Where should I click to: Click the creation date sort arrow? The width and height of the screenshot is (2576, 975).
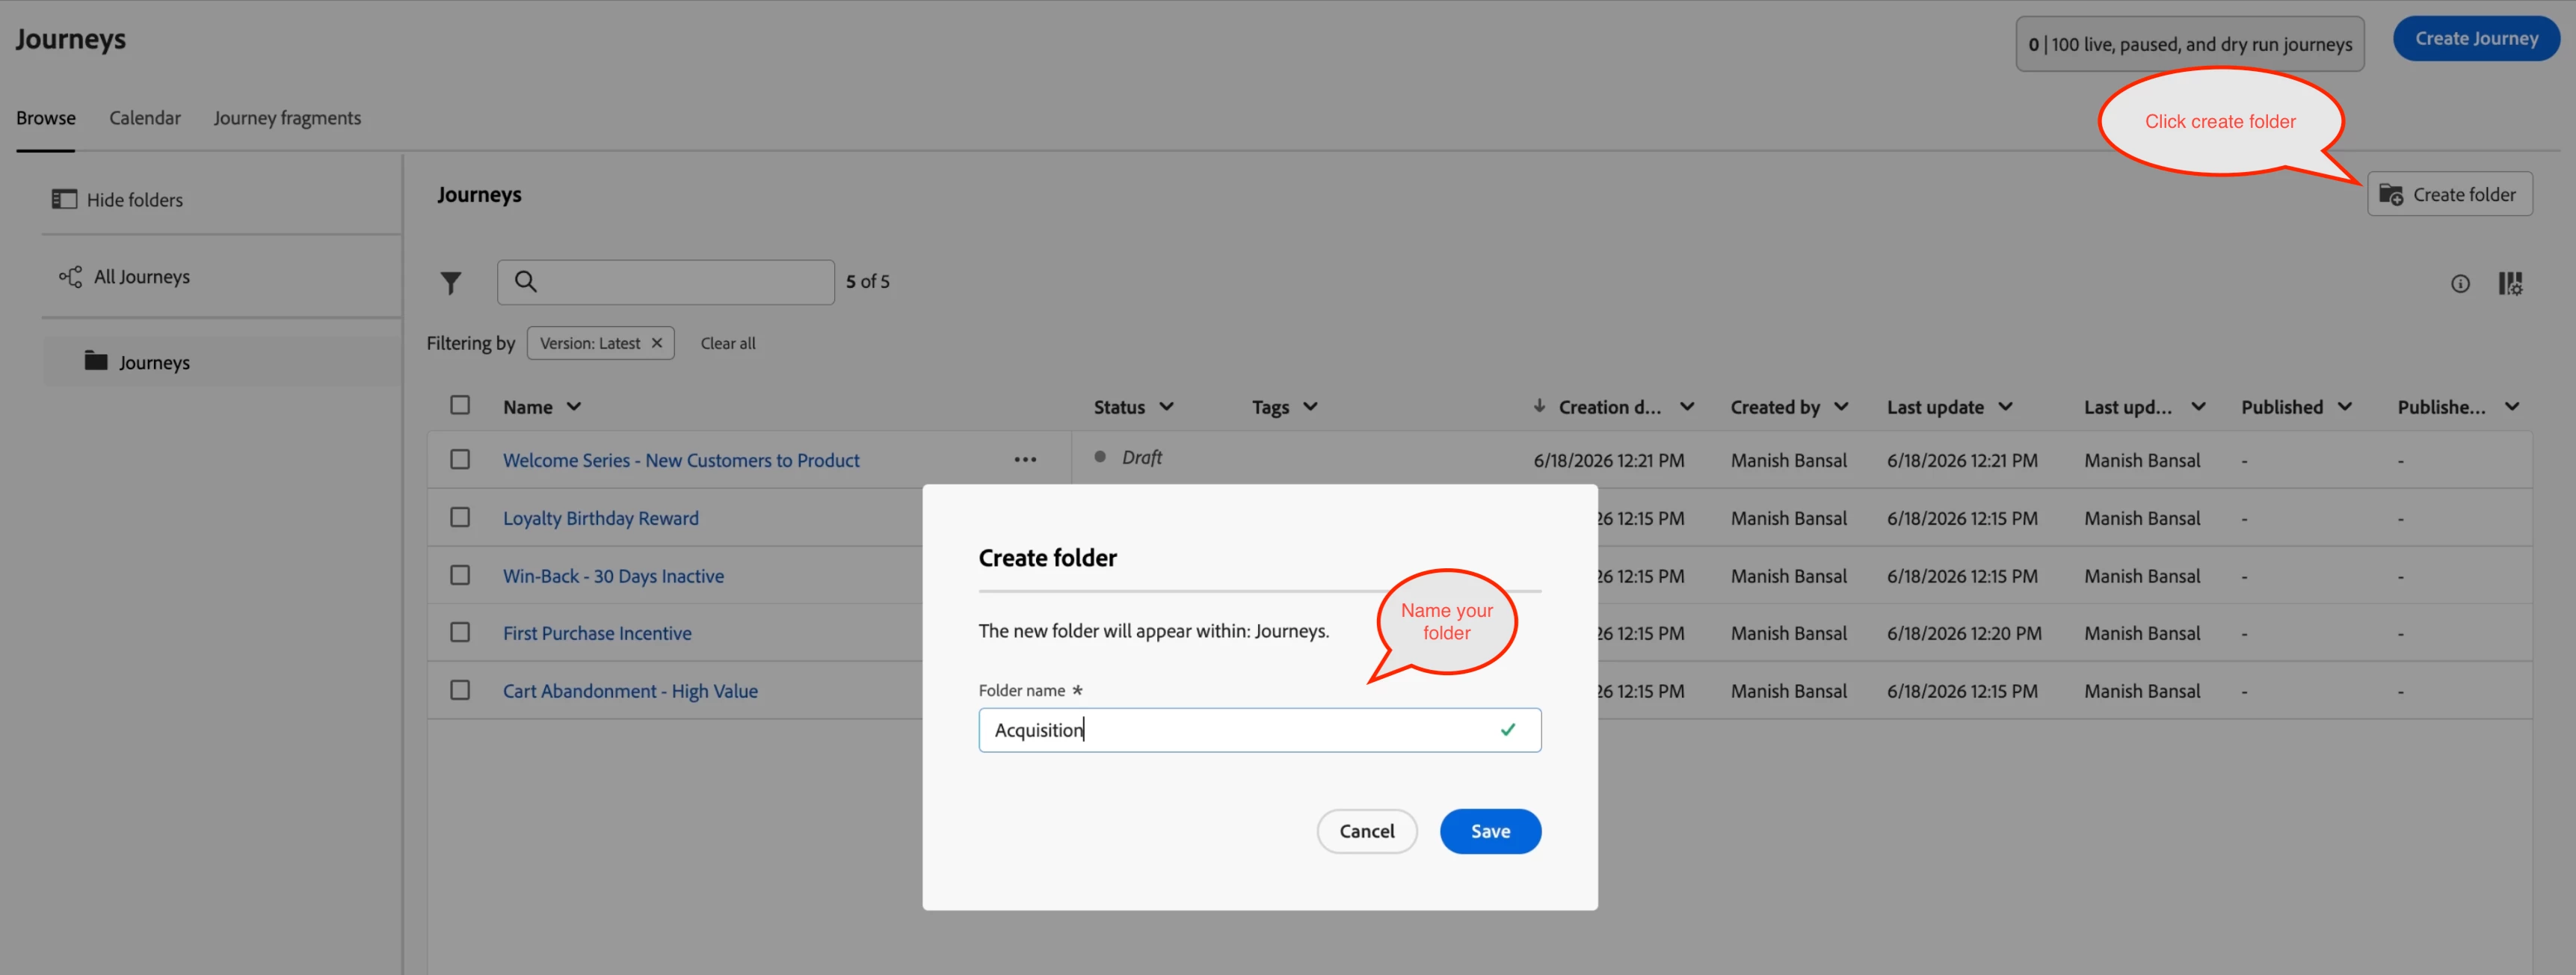tap(1539, 406)
